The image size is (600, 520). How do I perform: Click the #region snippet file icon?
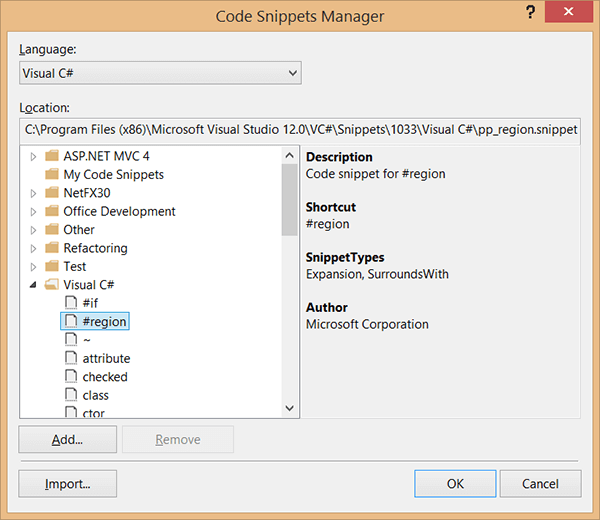point(71,321)
